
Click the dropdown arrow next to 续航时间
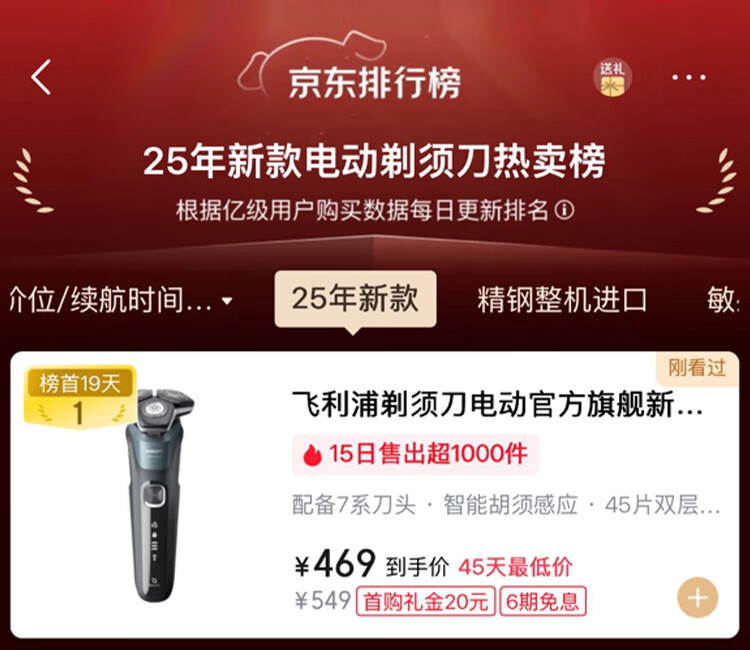pyautogui.click(x=227, y=301)
